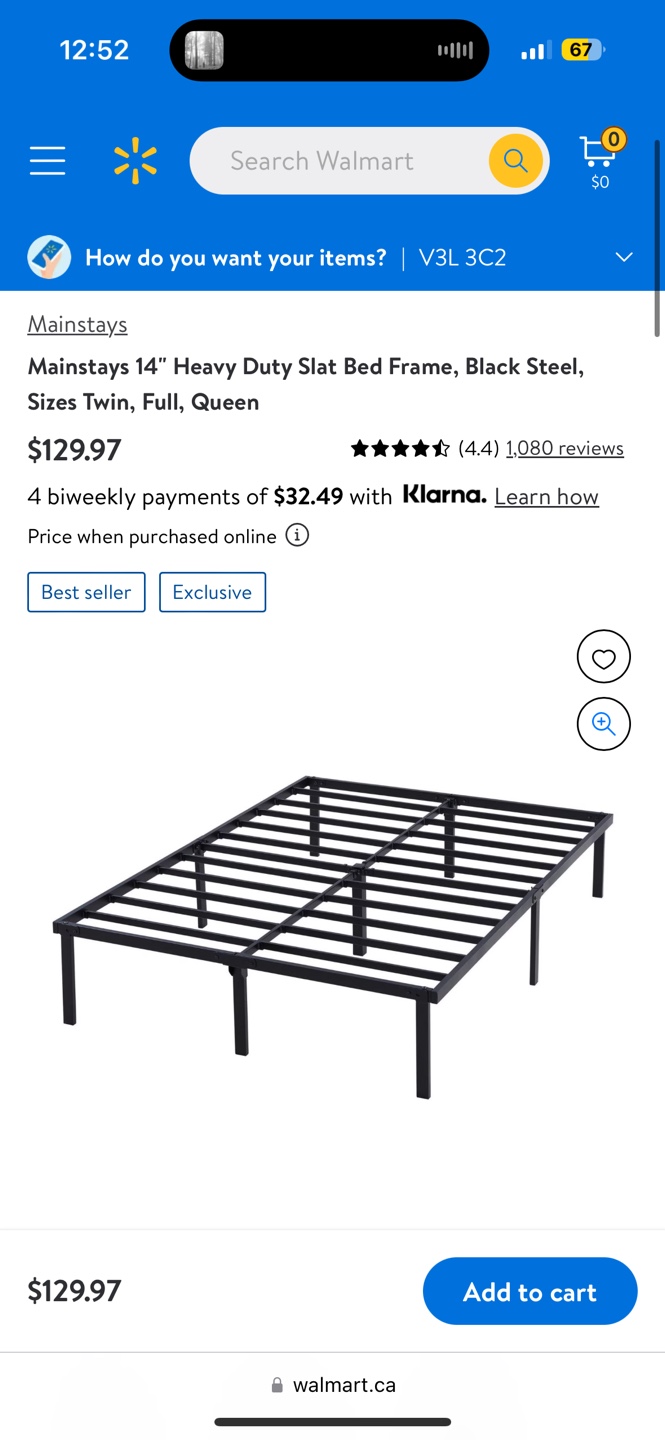Zoom the product image with magnifier icon

[603, 724]
